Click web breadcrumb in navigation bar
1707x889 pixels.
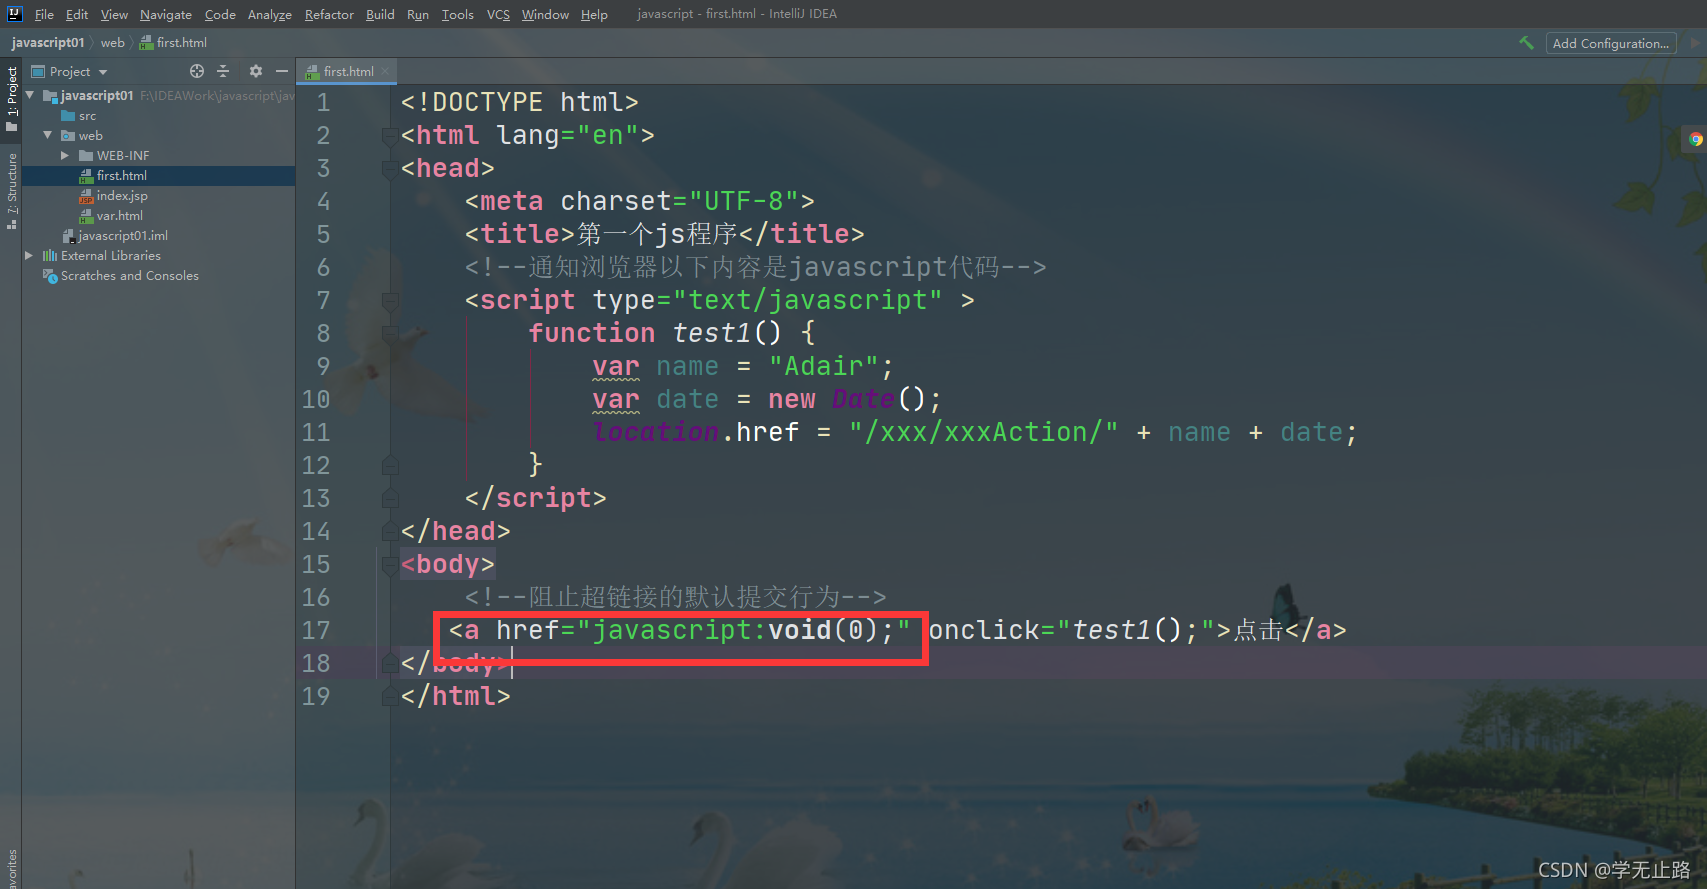[112, 42]
